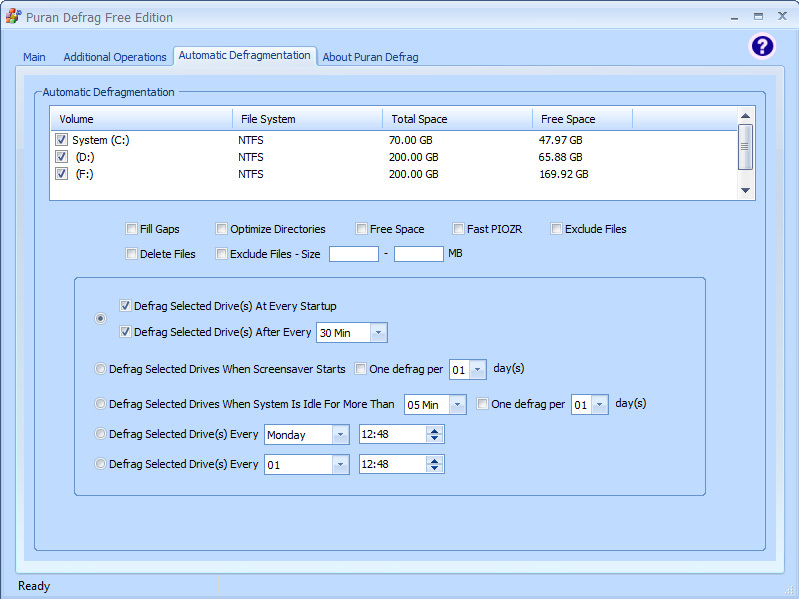
Task: Uncheck Defrag Selected Drive(s) At Every Startup
Action: click(125, 306)
